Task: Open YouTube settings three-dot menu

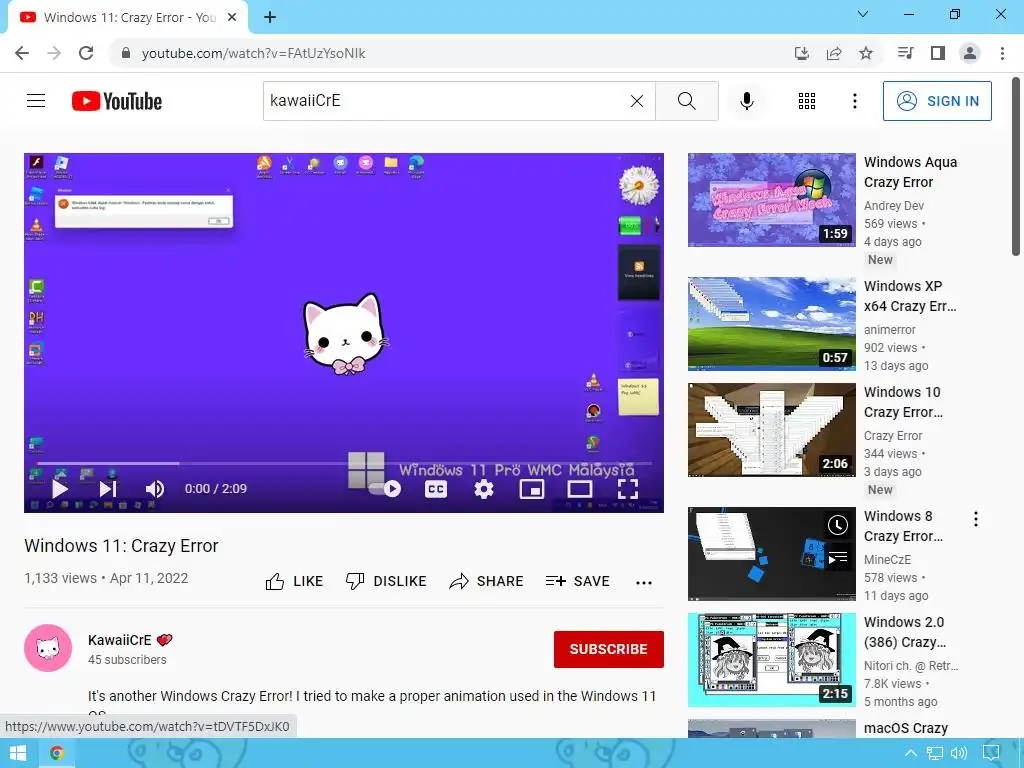Action: coord(854,101)
